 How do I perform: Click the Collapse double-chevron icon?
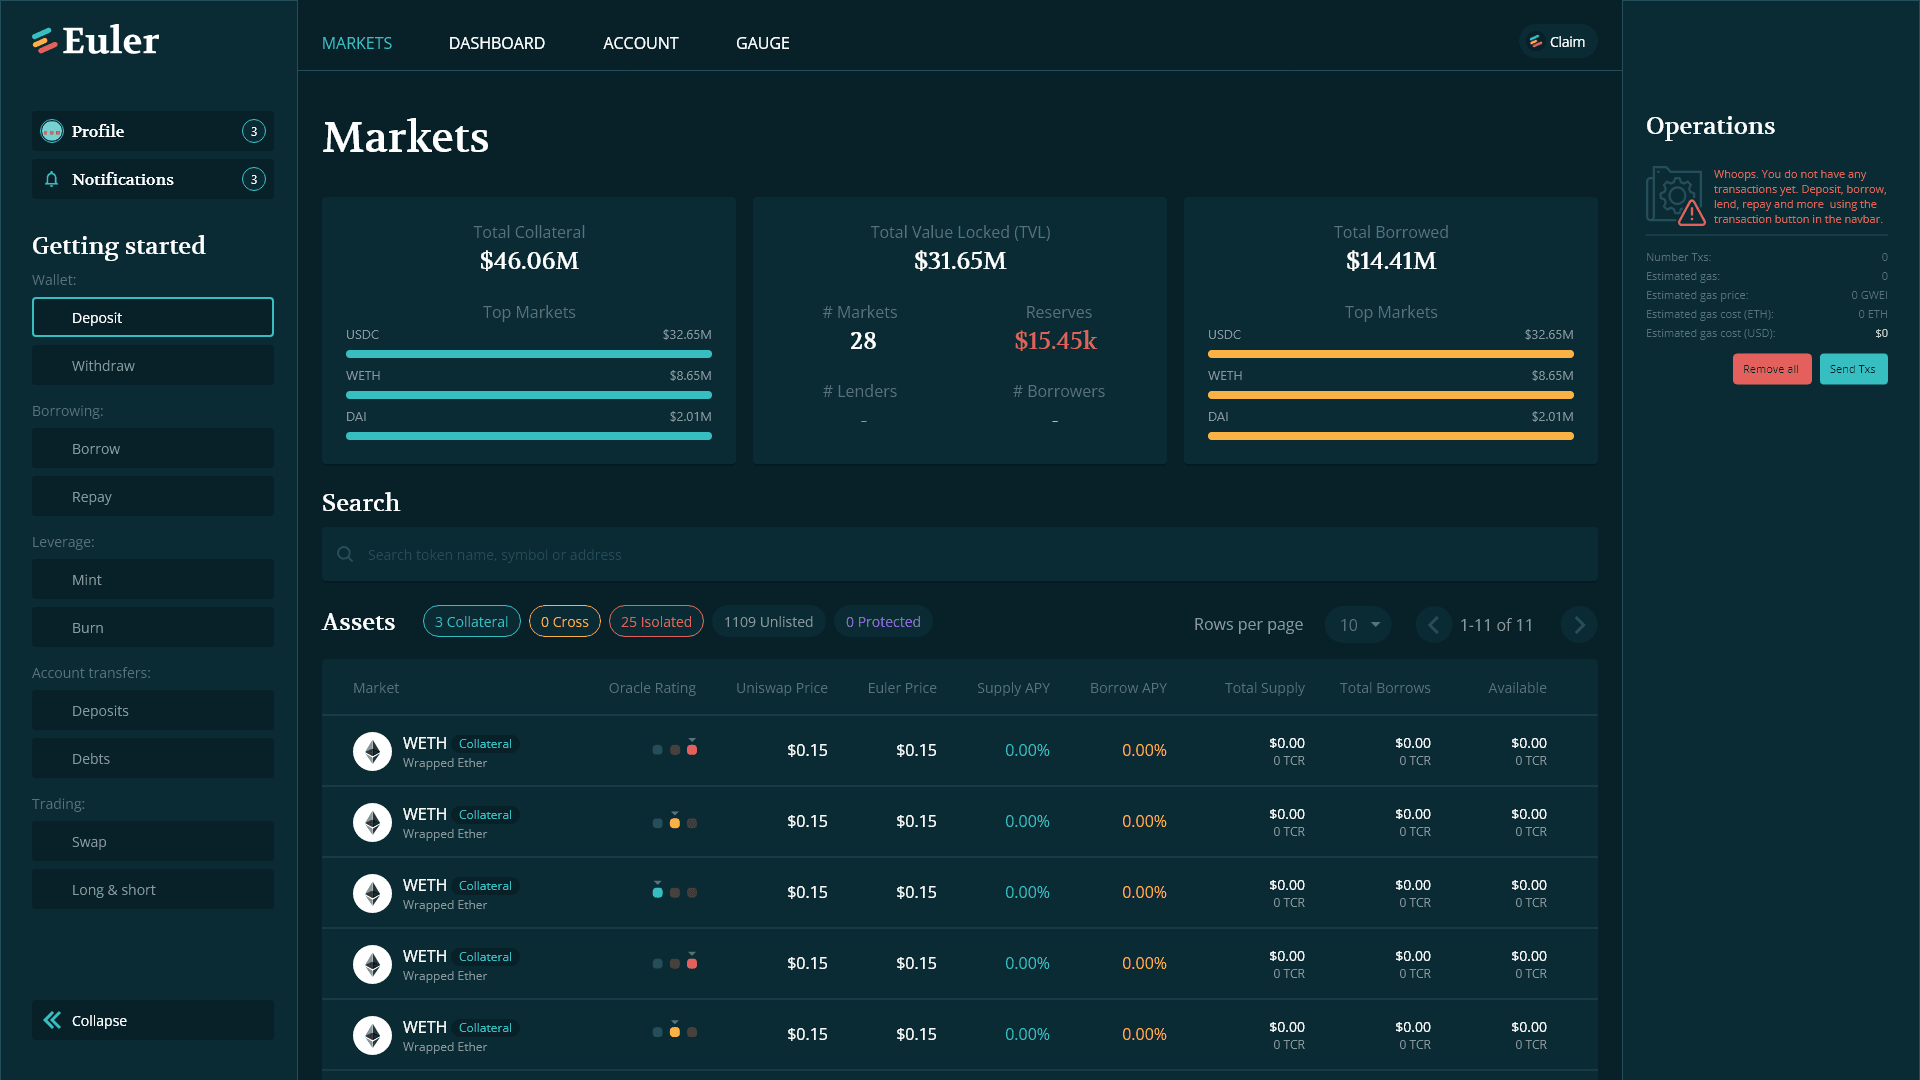point(52,1020)
